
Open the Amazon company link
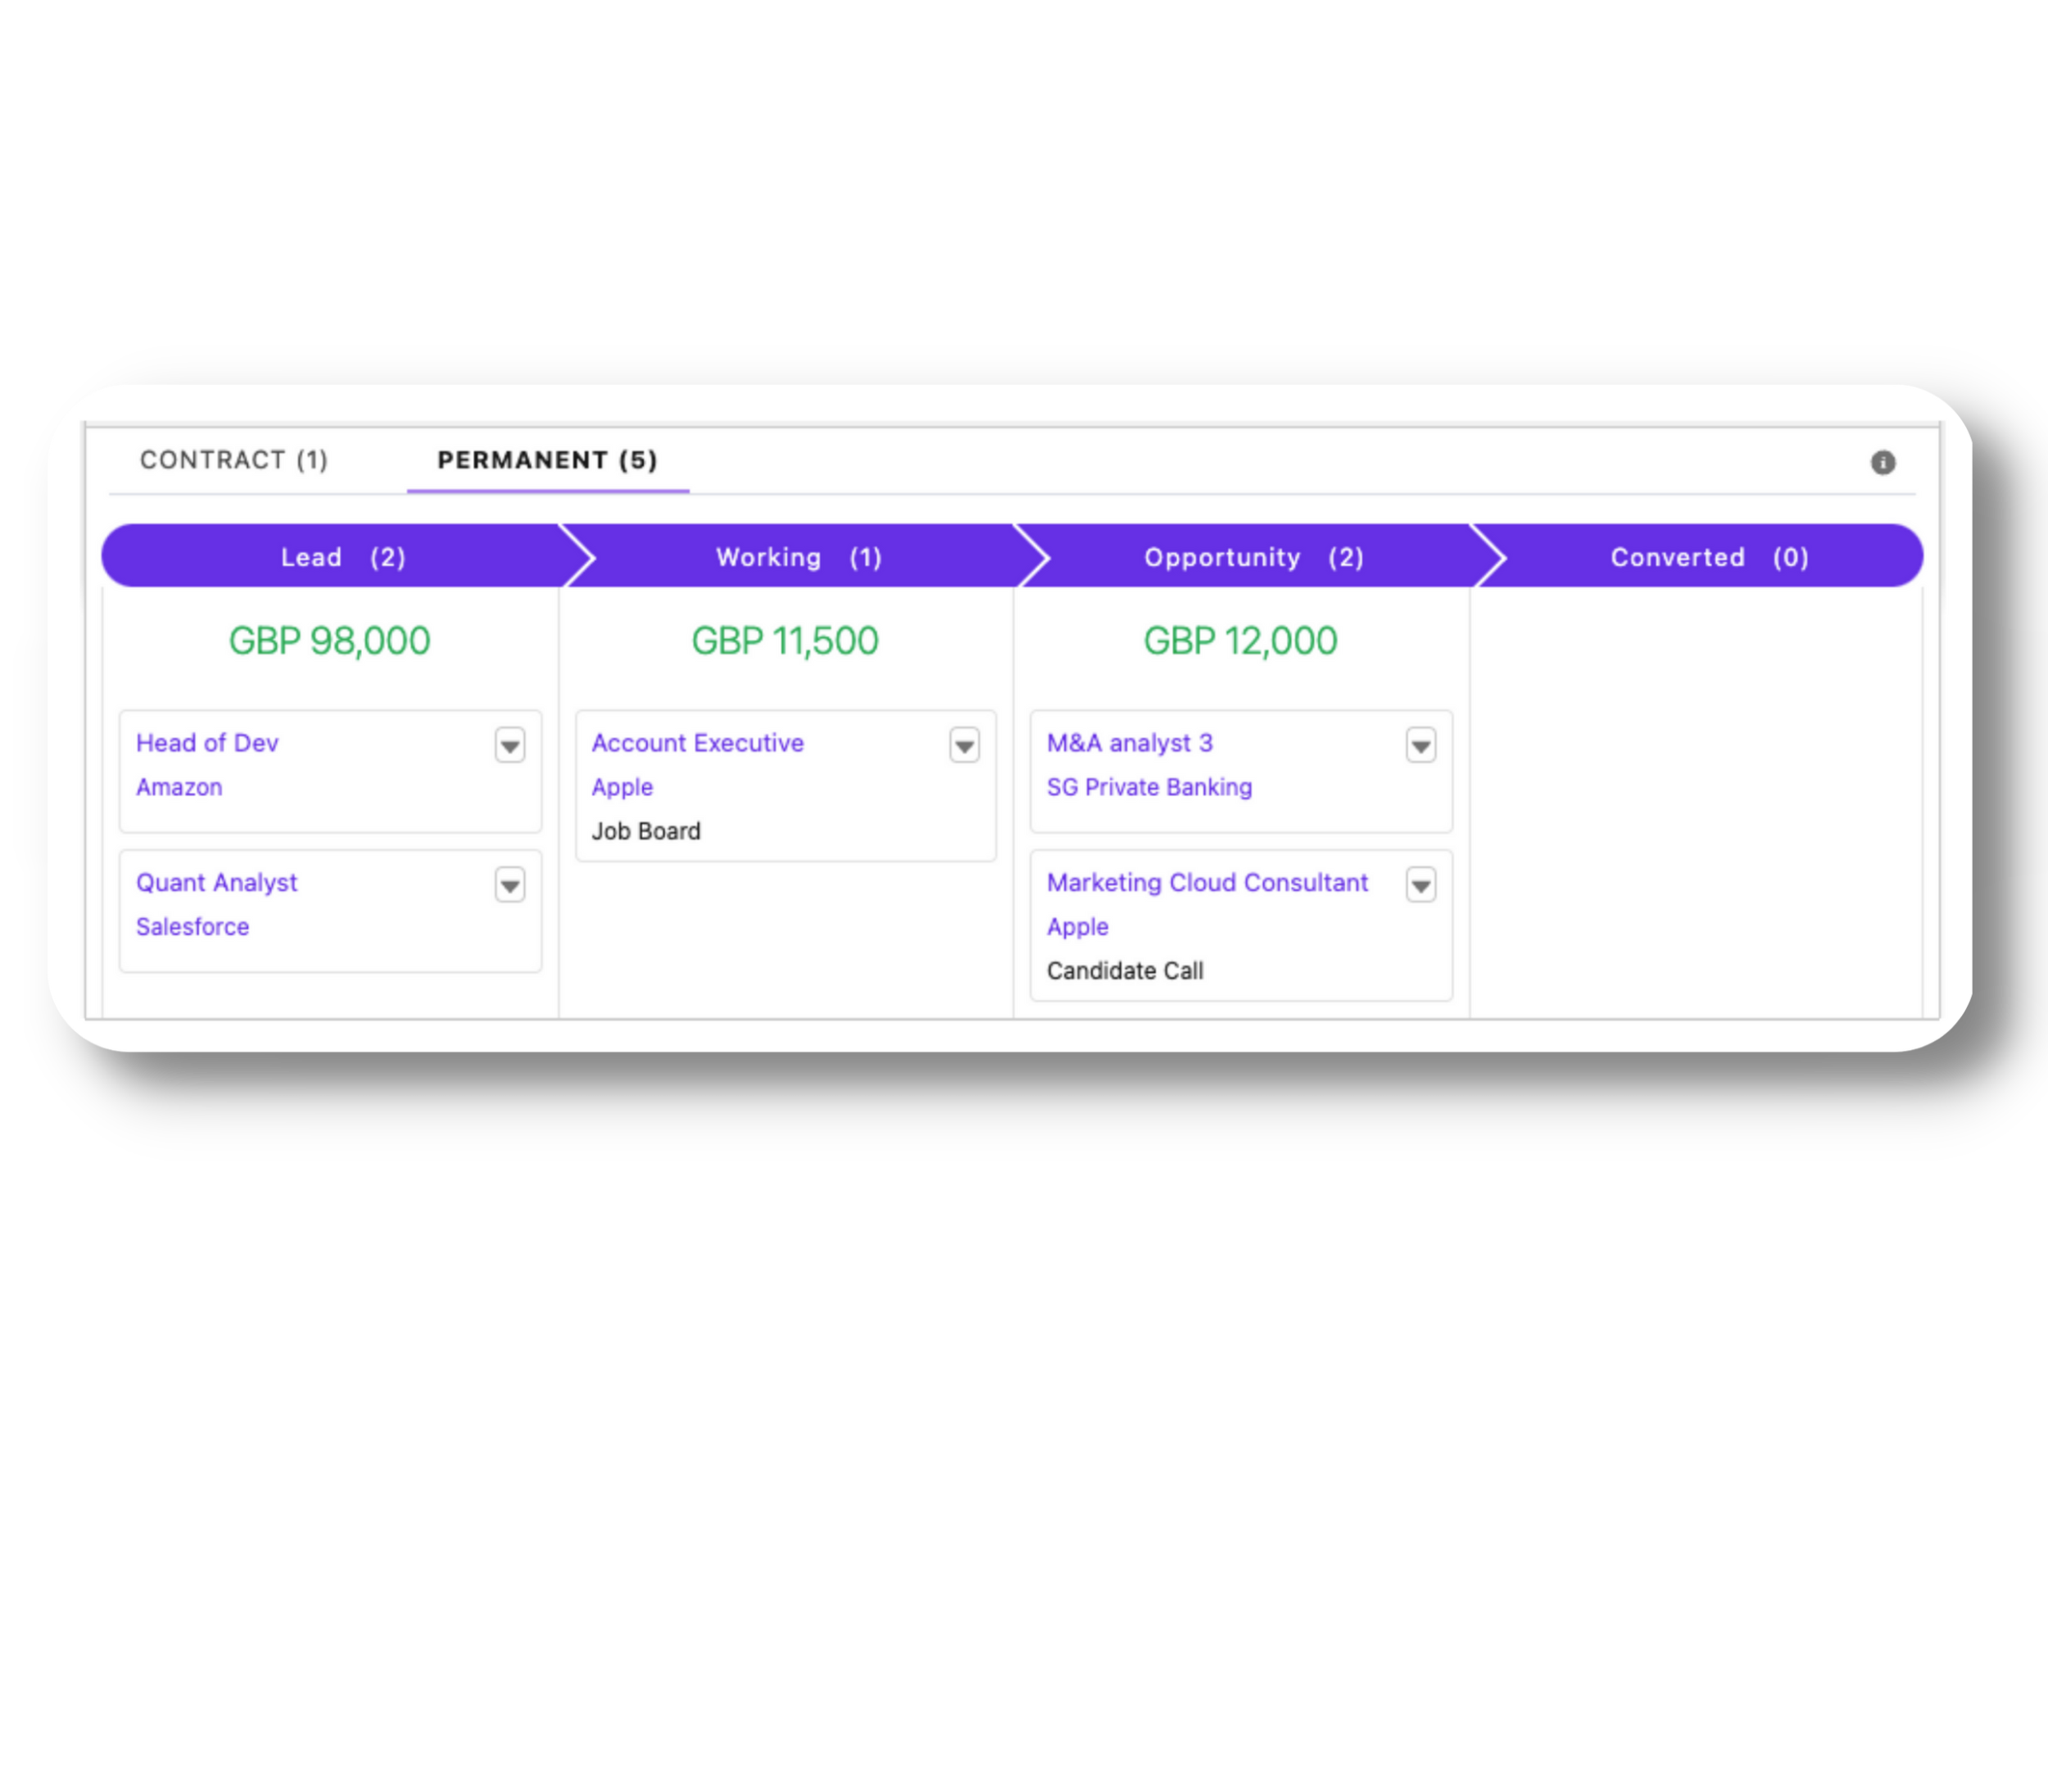(179, 787)
